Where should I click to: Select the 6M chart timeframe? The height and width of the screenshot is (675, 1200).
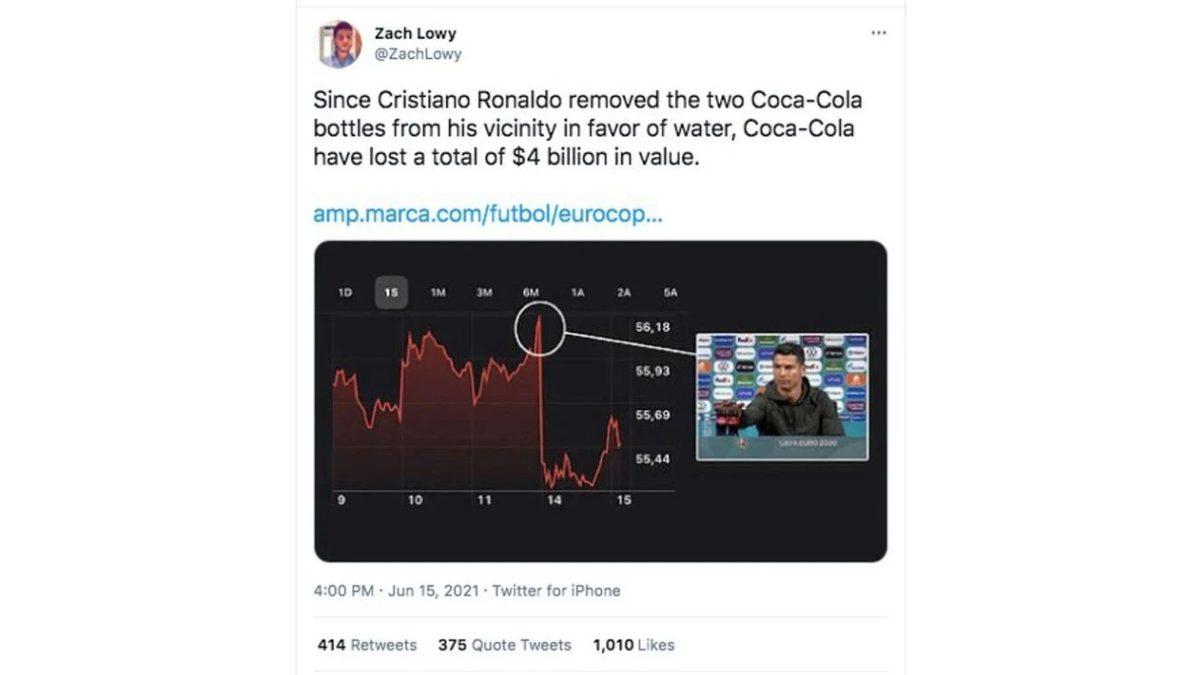pyautogui.click(x=530, y=292)
